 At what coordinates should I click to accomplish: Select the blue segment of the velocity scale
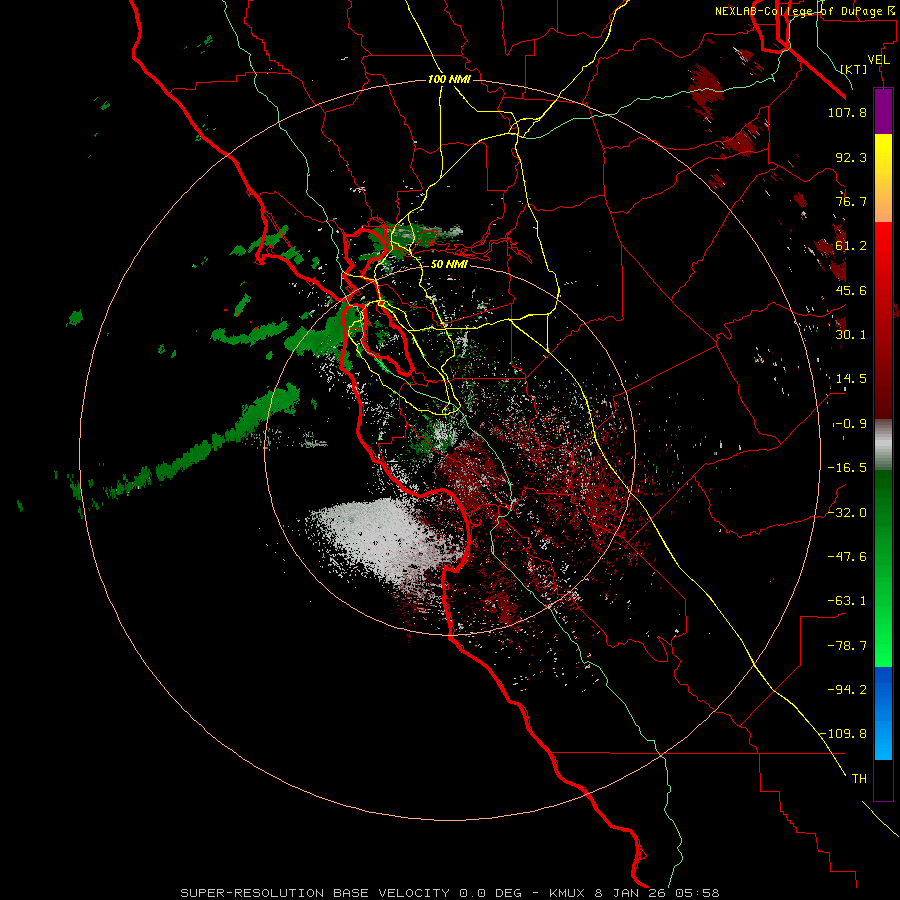tap(883, 713)
